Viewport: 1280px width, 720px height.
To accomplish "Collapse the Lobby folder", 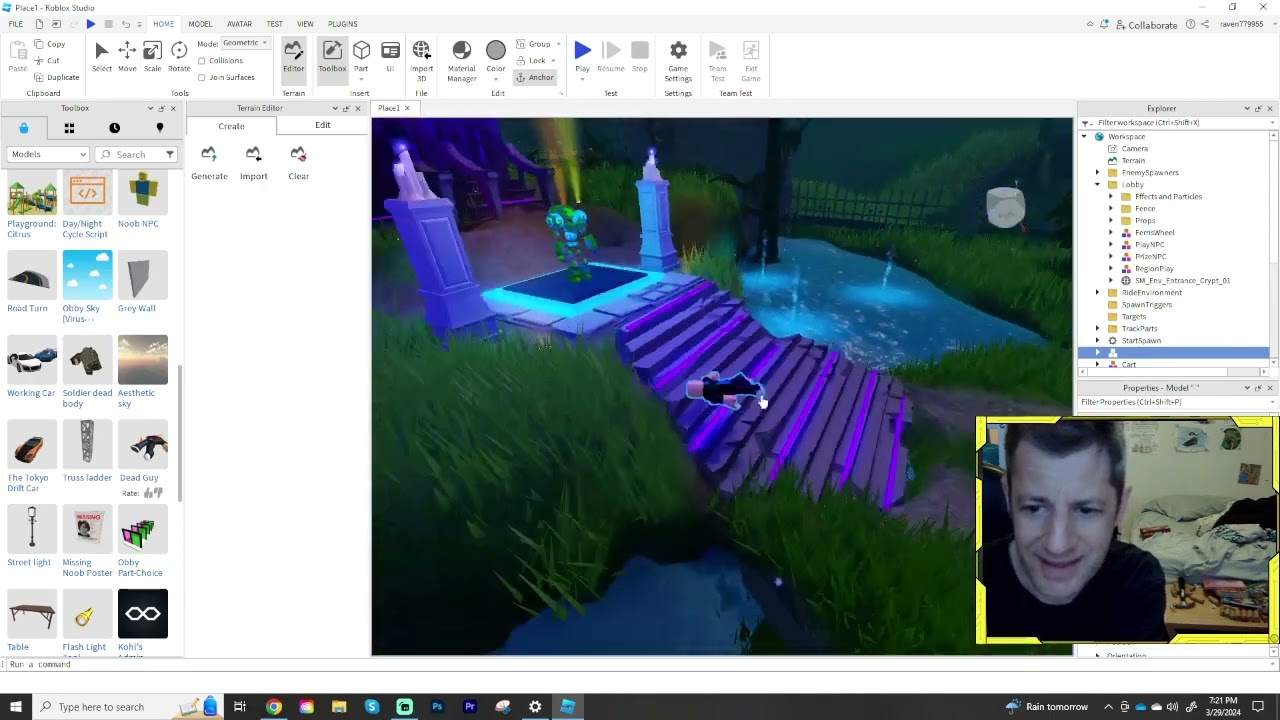I will [1097, 184].
